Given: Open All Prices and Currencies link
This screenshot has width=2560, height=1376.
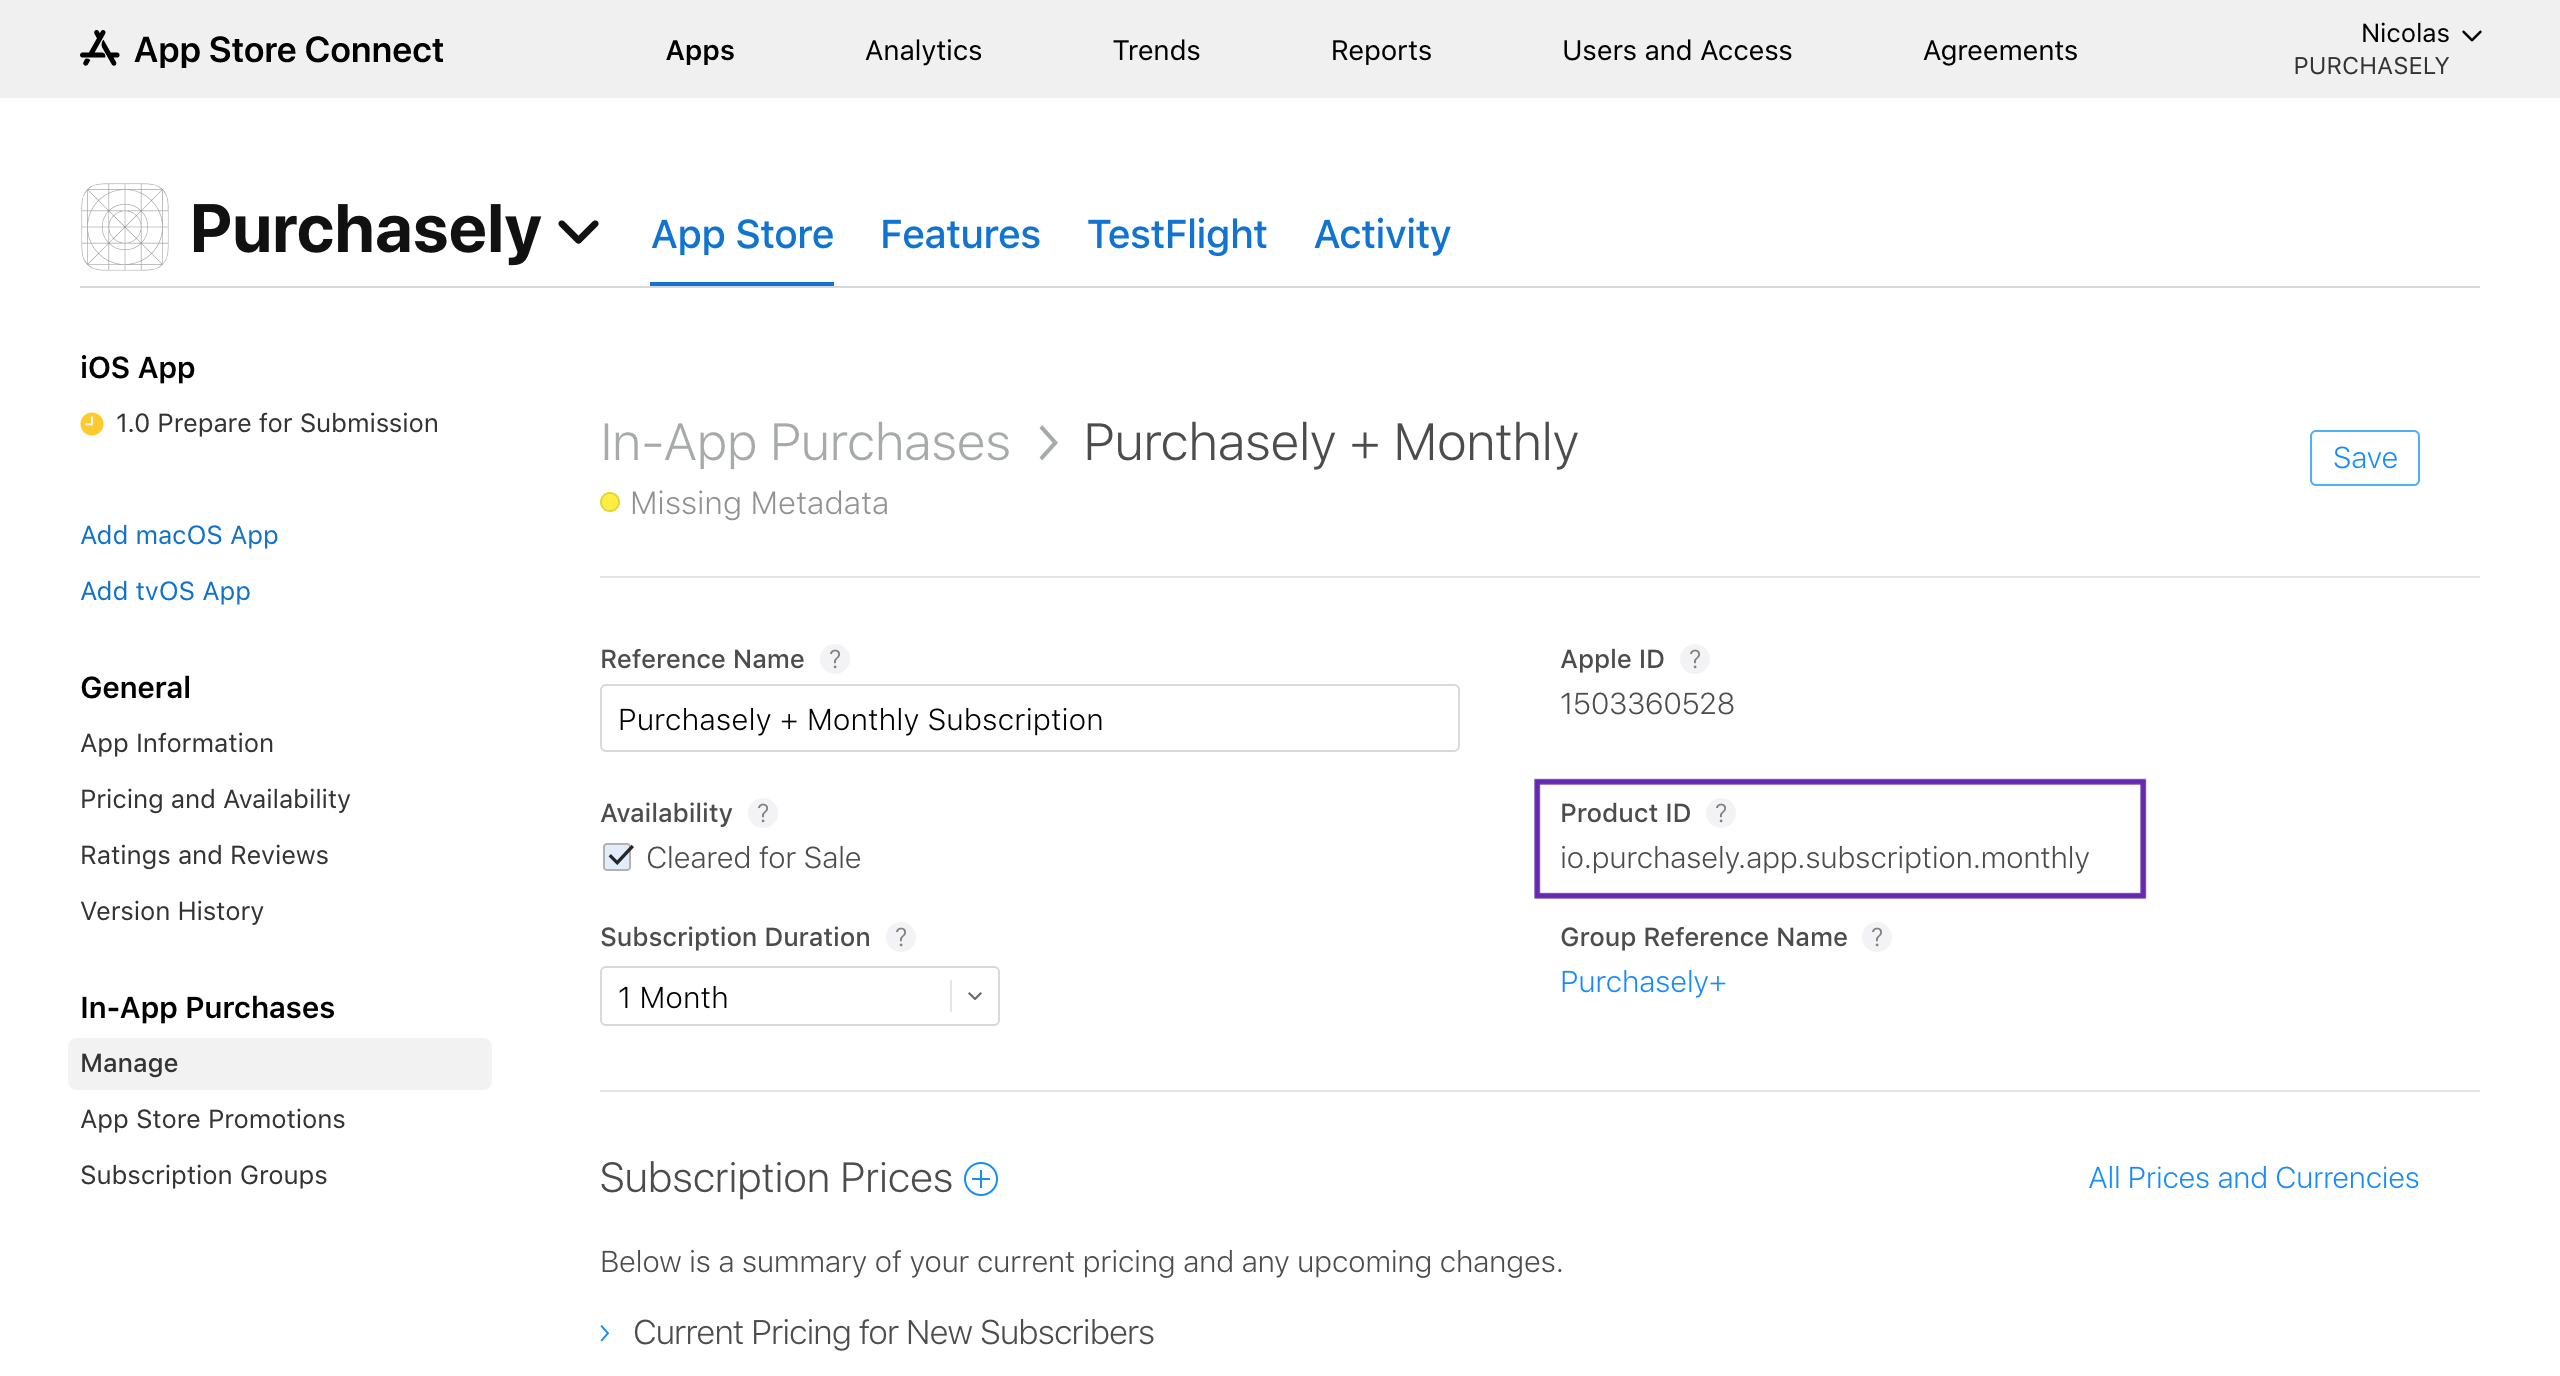Looking at the screenshot, I should tap(2253, 1178).
